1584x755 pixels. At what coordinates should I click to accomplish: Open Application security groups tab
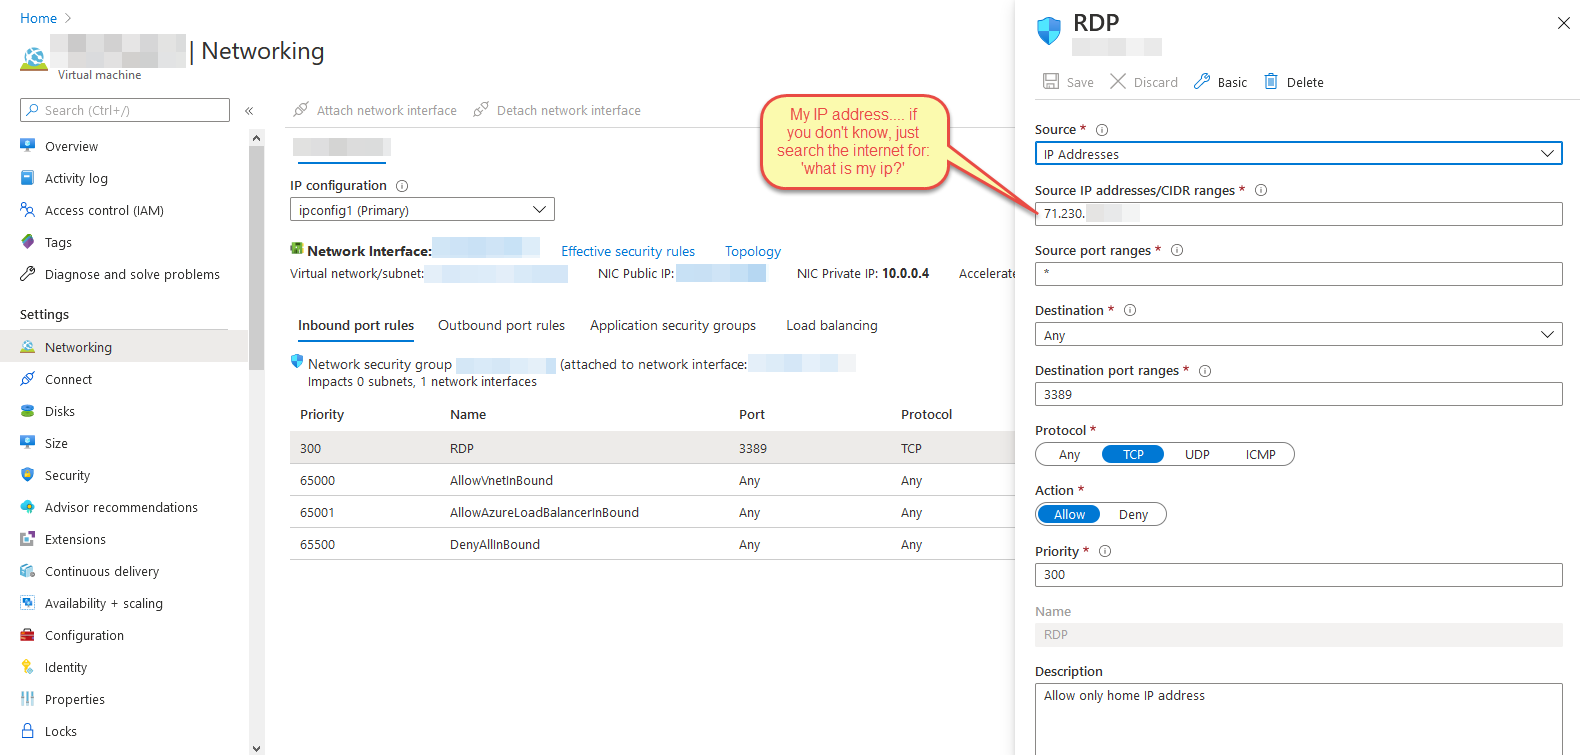(673, 325)
